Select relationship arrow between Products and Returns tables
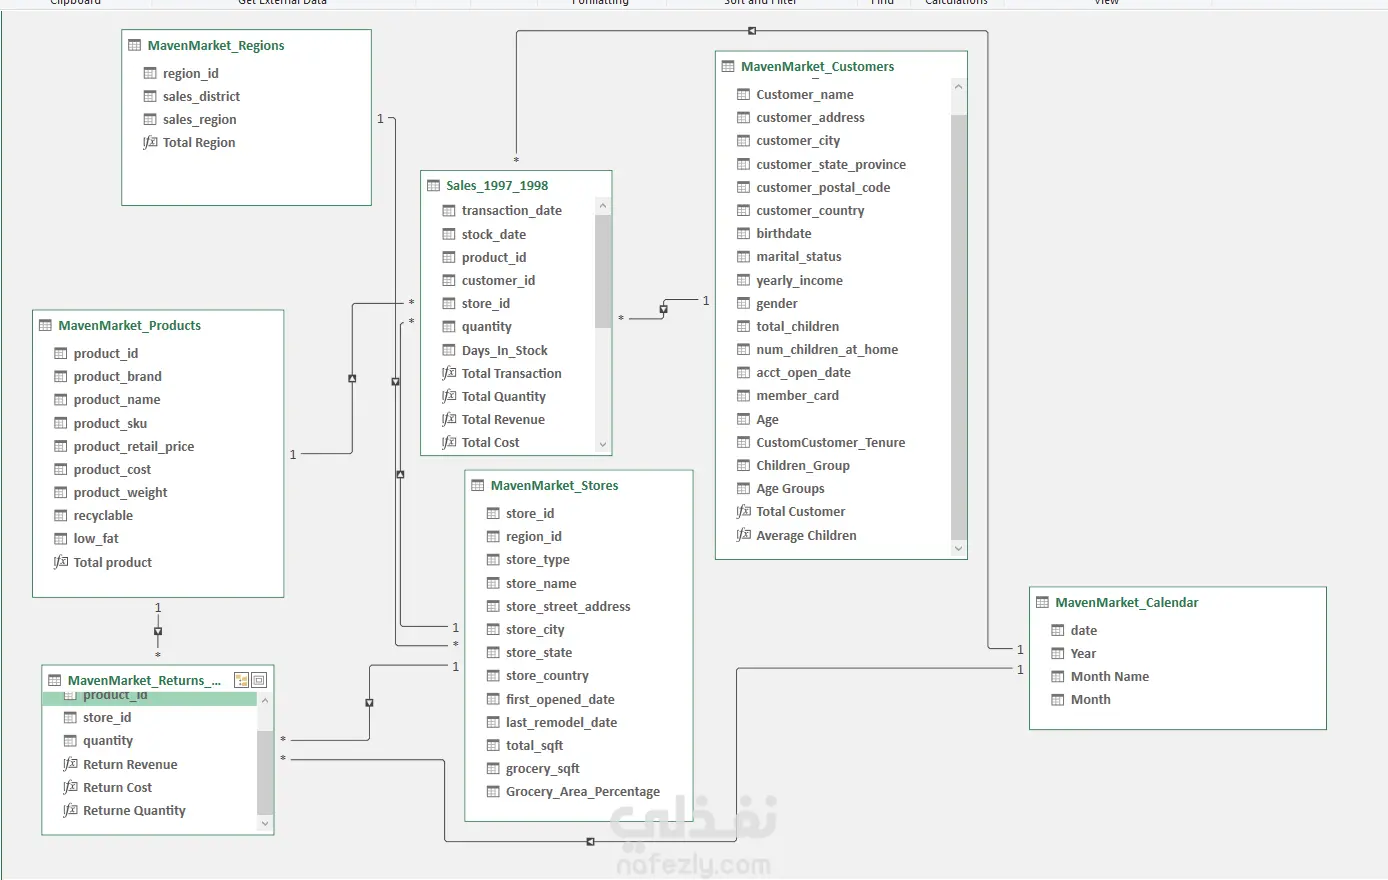Viewport: 1388px width, 880px height. (x=158, y=631)
